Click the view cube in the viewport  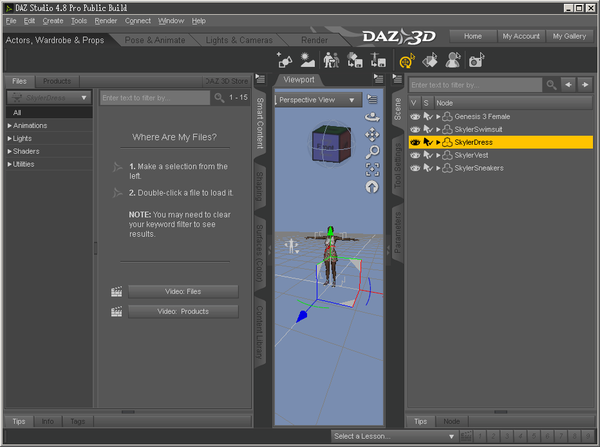click(331, 144)
